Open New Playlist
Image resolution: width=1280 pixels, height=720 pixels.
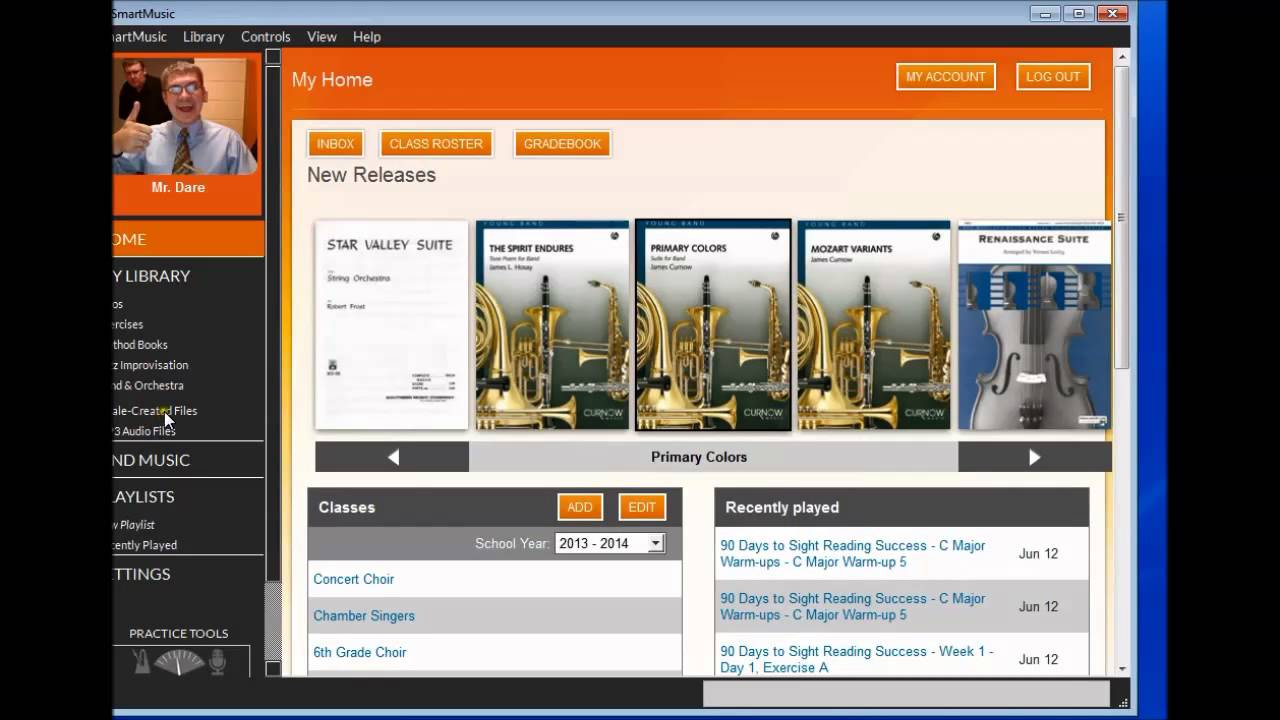click(x=134, y=525)
